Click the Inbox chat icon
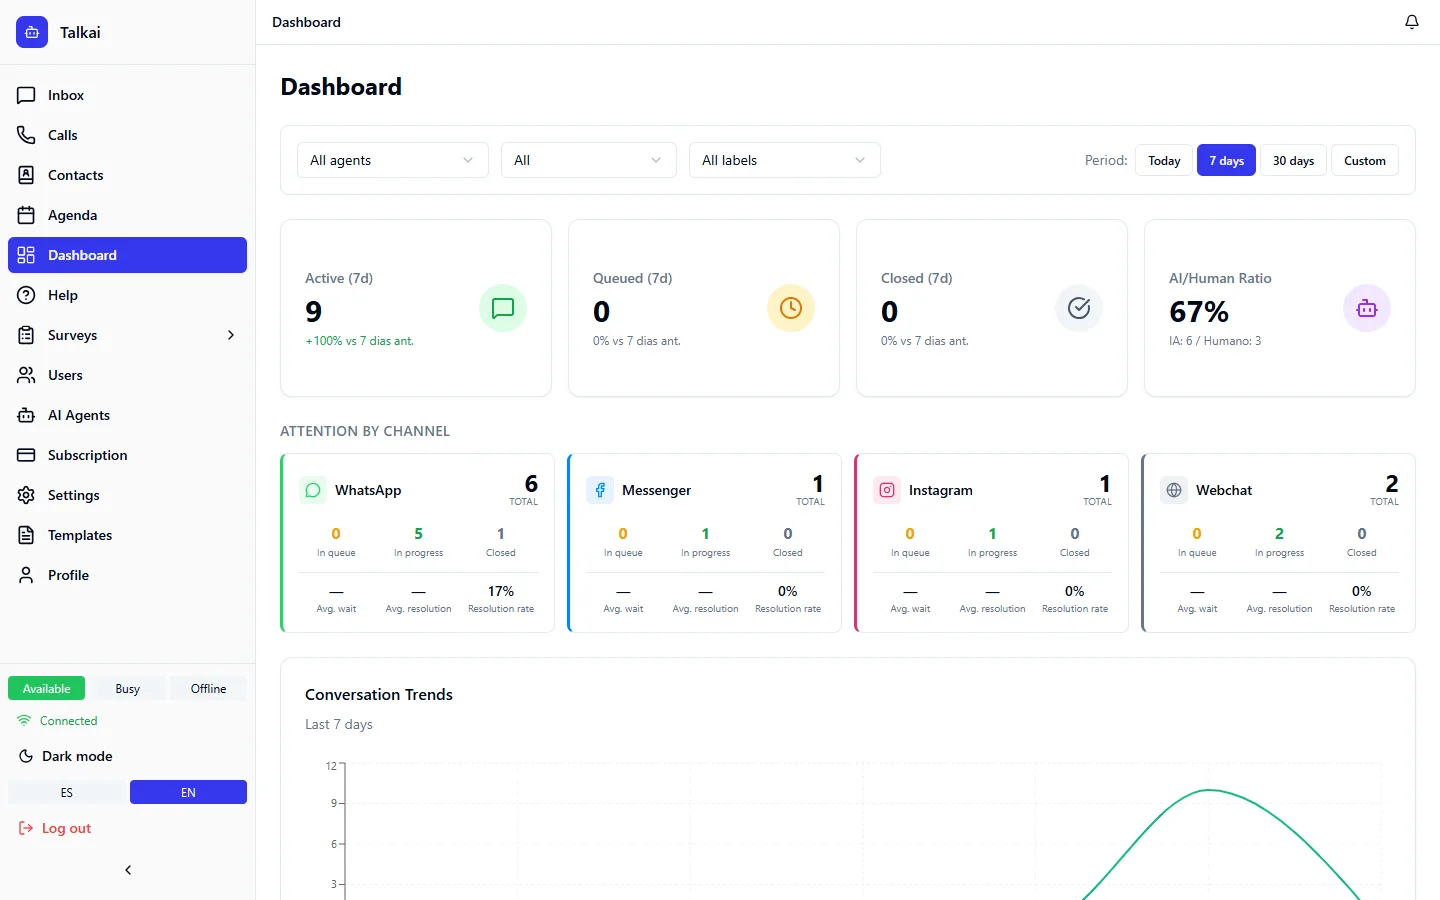1440x900 pixels. 26,95
